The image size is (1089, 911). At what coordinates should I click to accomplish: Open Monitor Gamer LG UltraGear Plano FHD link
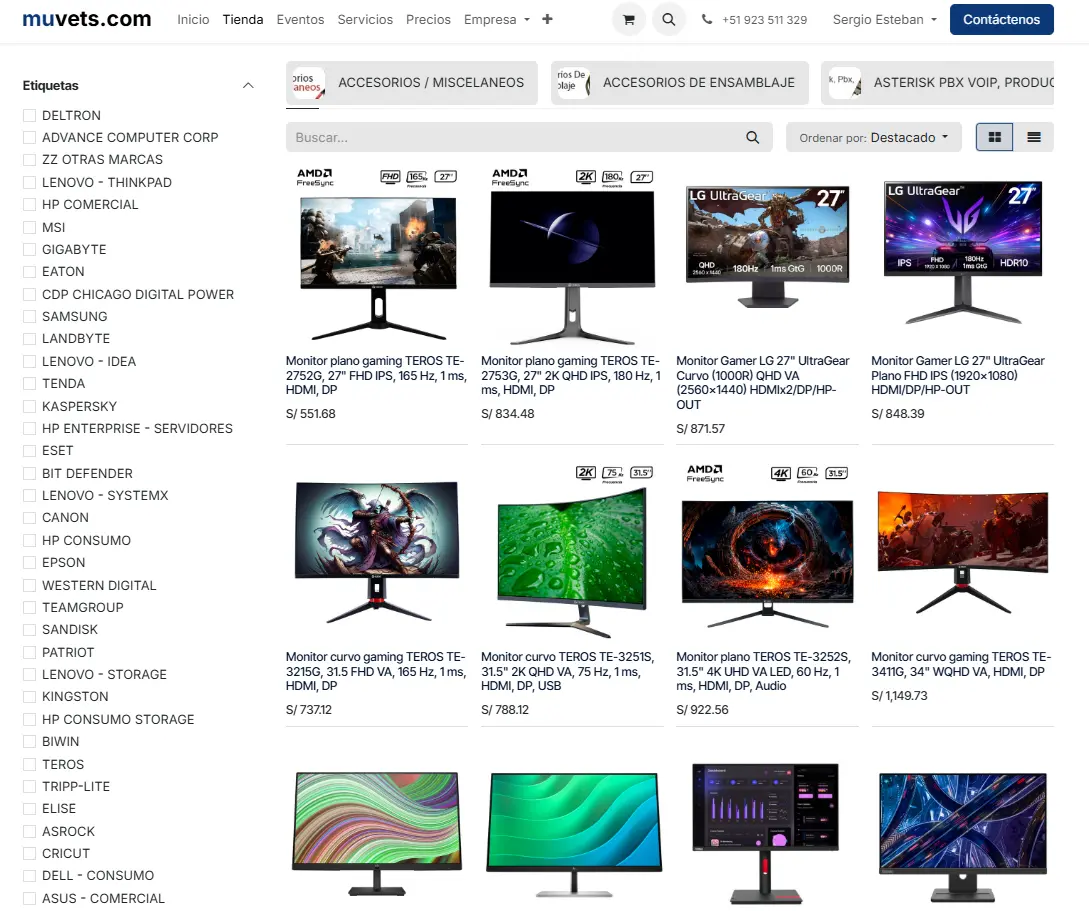958,375
